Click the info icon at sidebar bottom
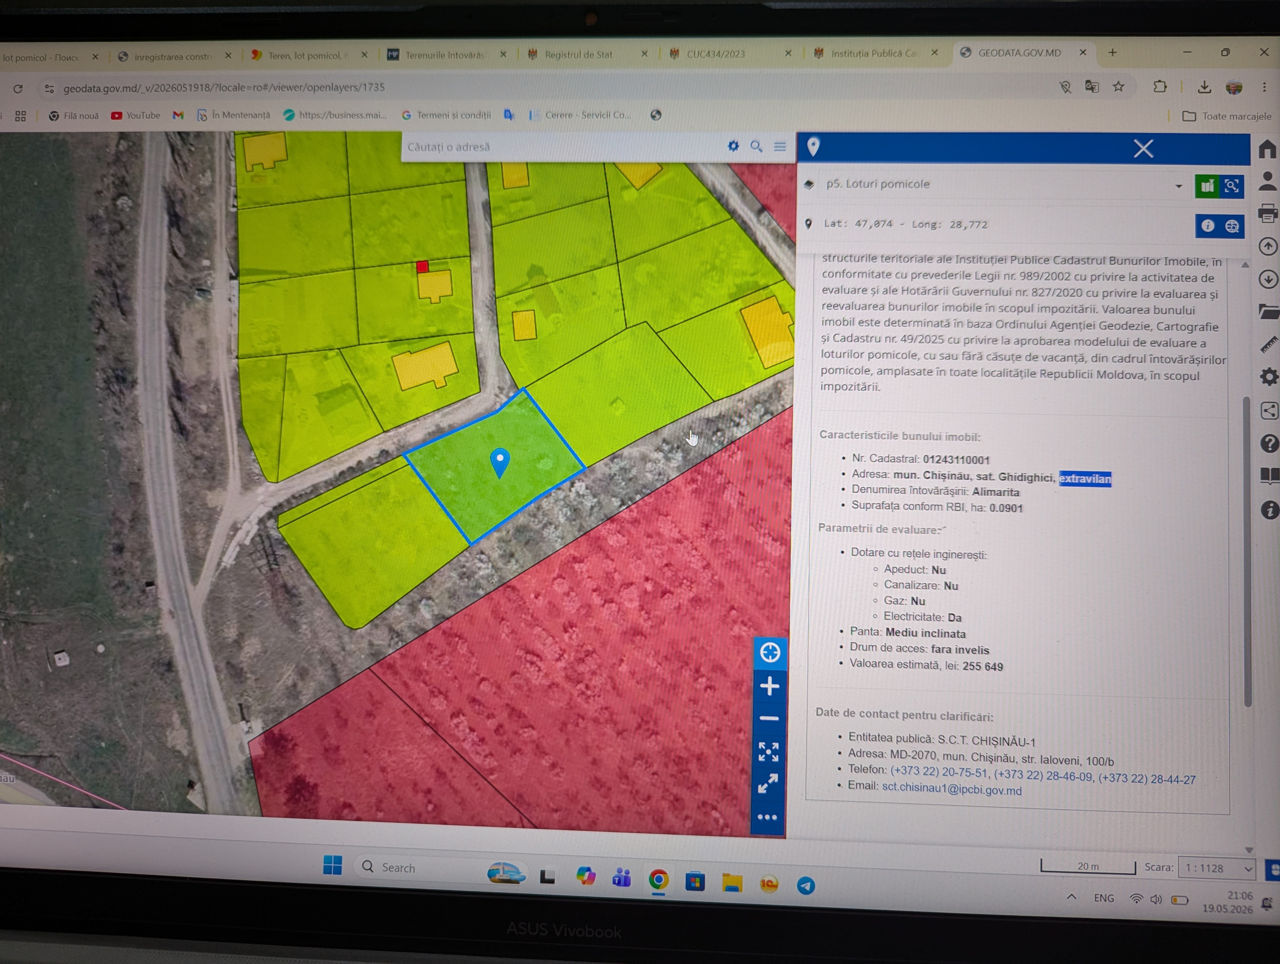The image size is (1280, 964). point(1270,510)
